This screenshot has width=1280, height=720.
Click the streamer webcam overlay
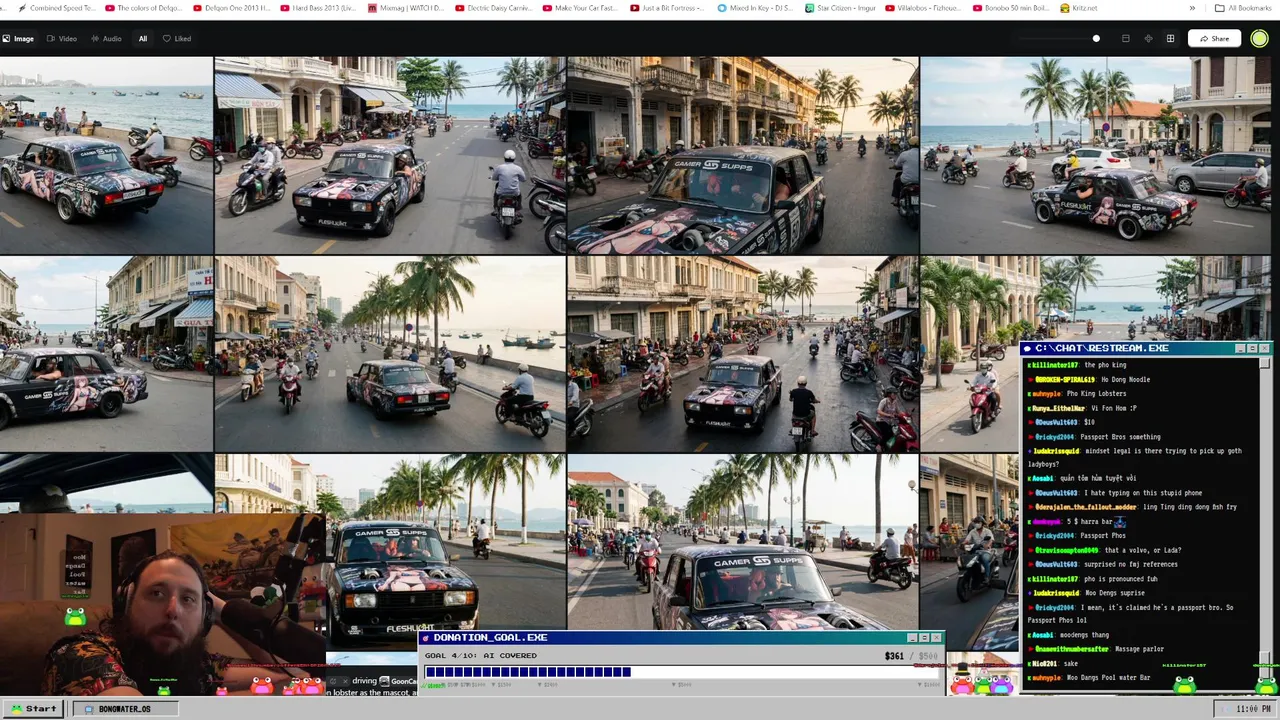click(162, 605)
